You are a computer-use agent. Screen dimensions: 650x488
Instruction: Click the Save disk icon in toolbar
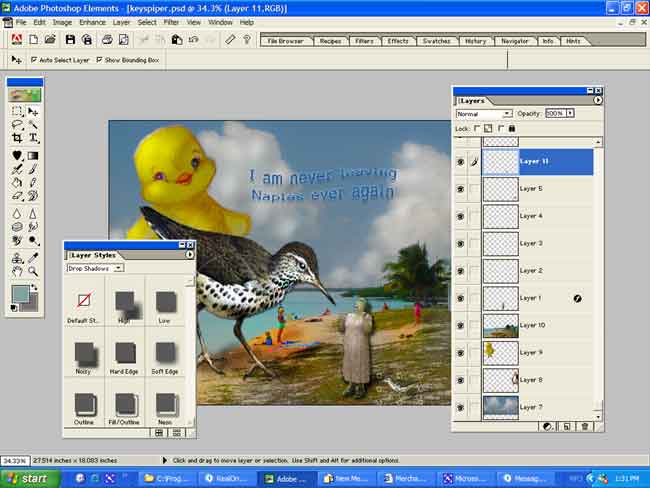pos(70,40)
